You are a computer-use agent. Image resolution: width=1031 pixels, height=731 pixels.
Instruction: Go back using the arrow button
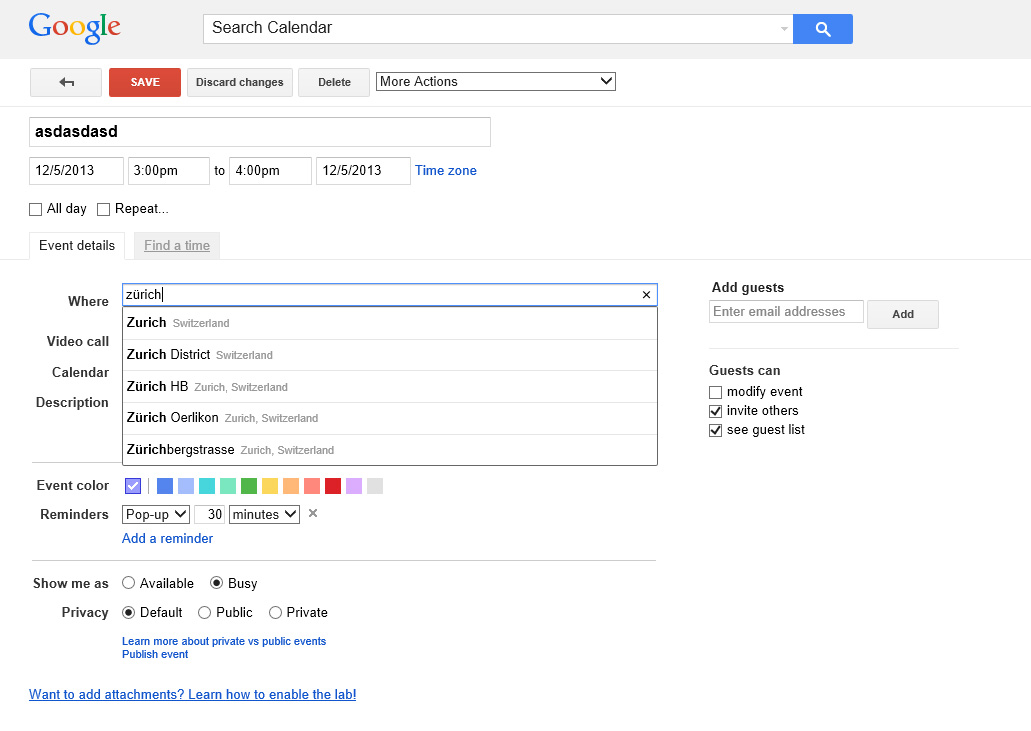coord(66,82)
